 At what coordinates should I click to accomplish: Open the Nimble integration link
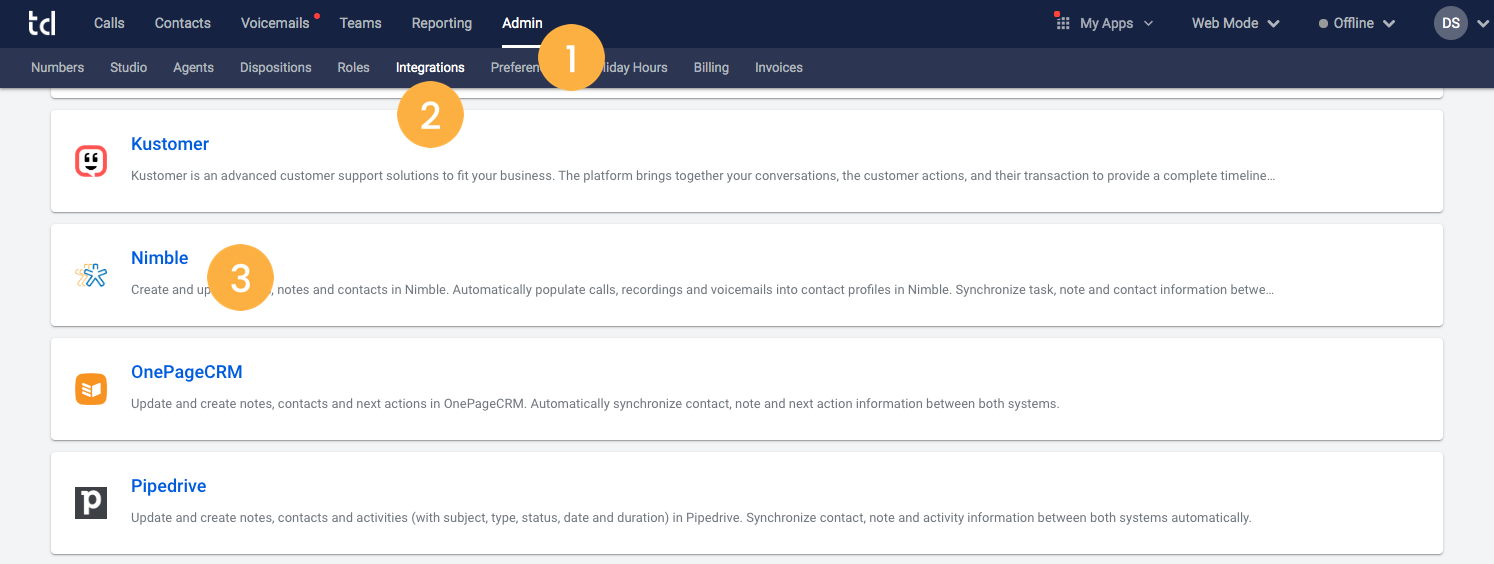(160, 258)
